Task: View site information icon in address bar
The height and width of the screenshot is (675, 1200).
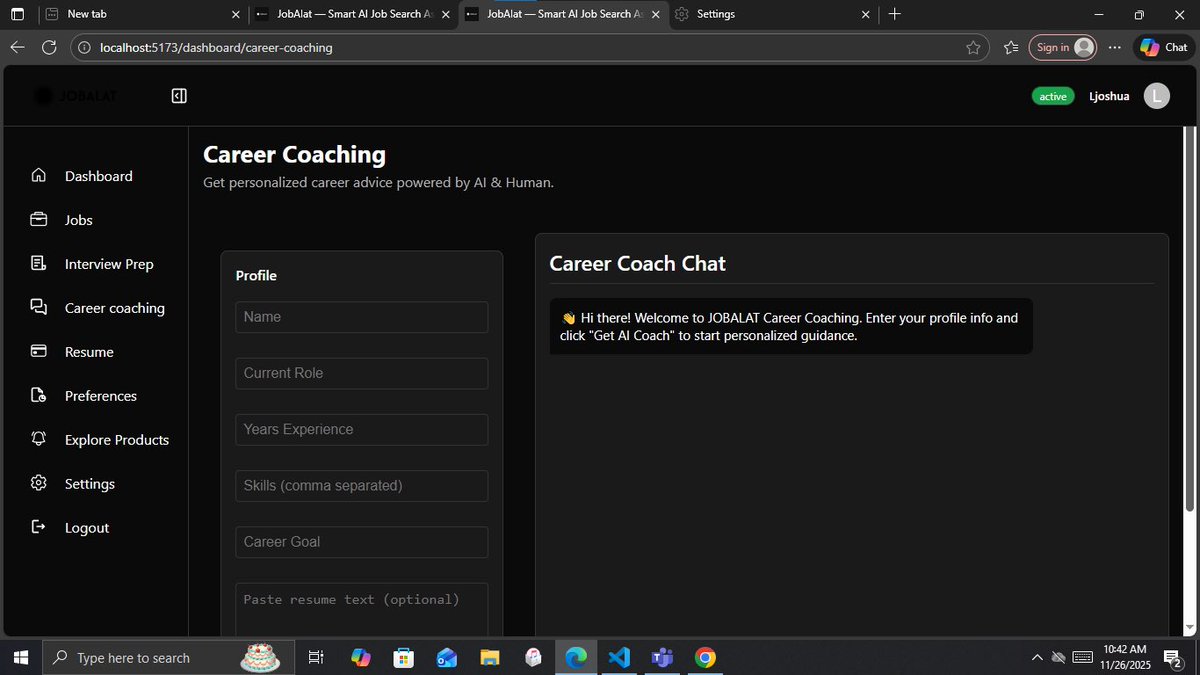Action: click(84, 47)
